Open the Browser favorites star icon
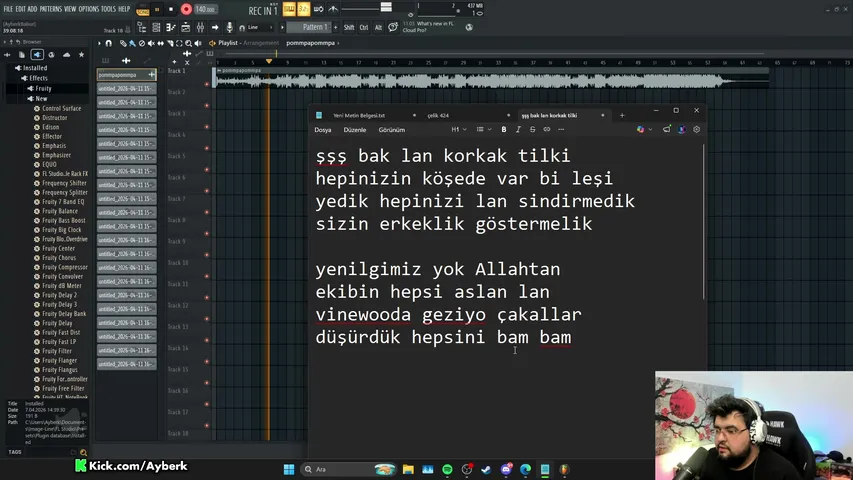This screenshot has height=480, width=853. tap(82, 54)
